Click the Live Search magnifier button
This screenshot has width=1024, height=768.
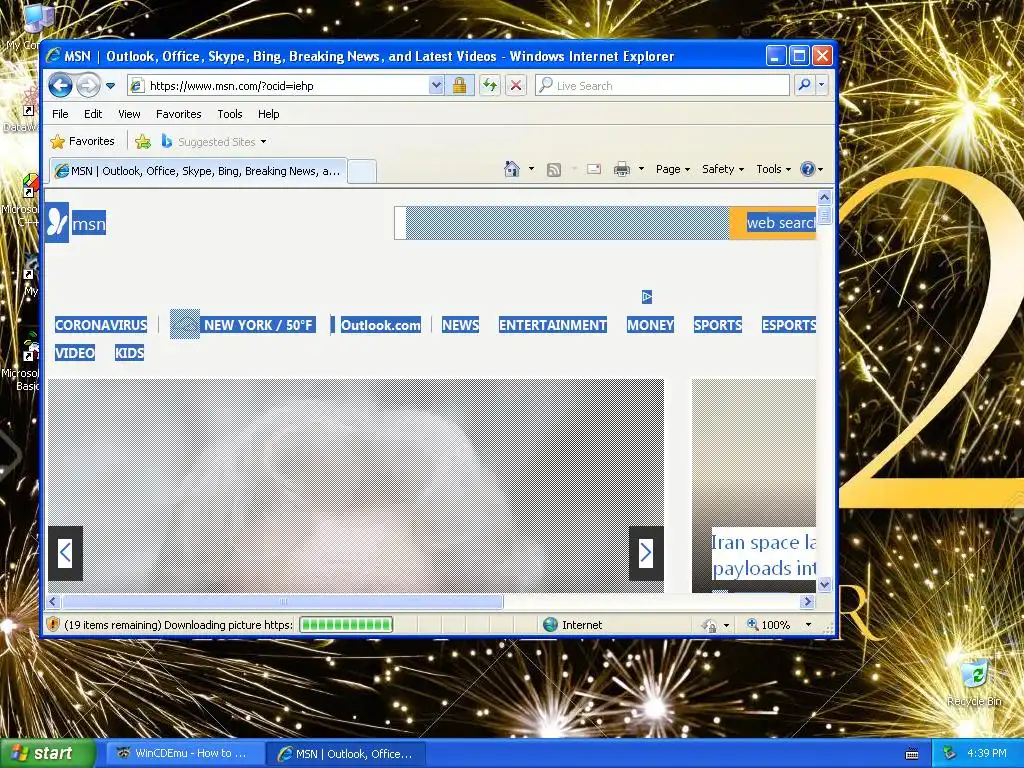pos(805,86)
